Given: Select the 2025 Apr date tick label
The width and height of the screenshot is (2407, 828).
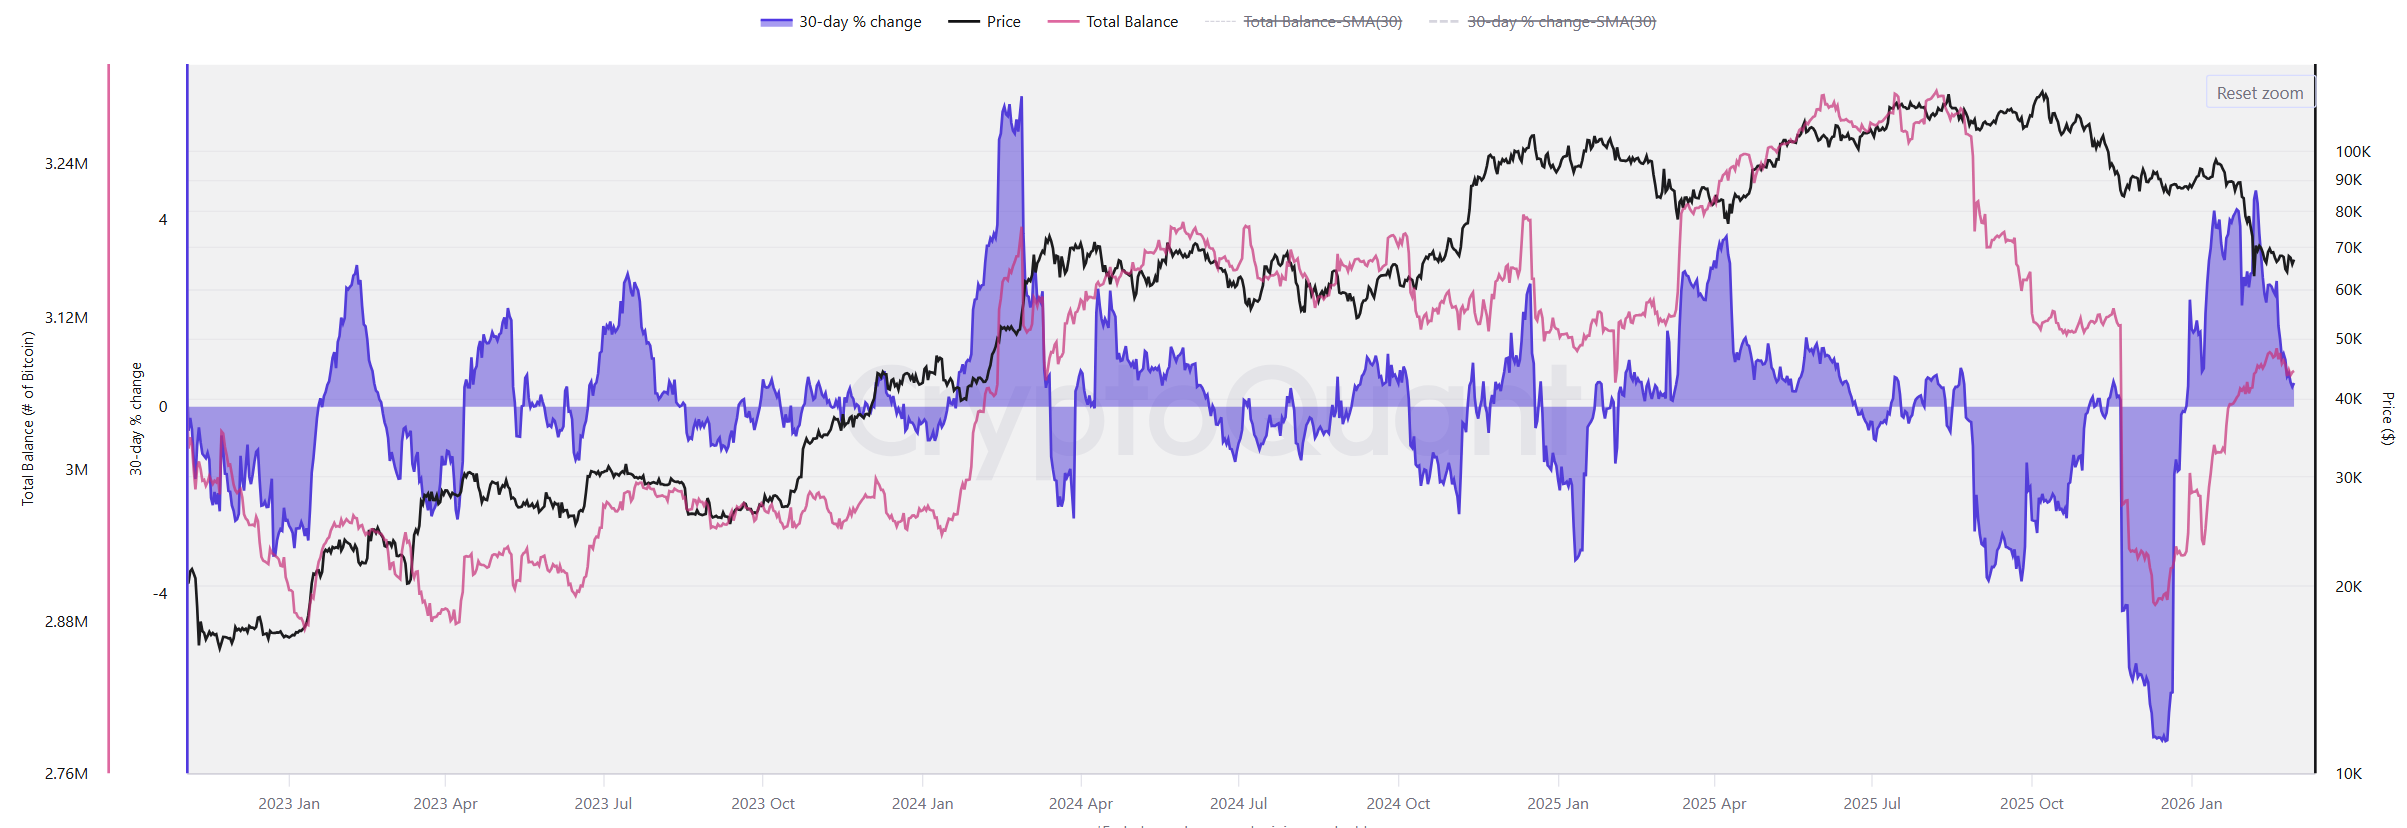Looking at the screenshot, I should 1714,803.
